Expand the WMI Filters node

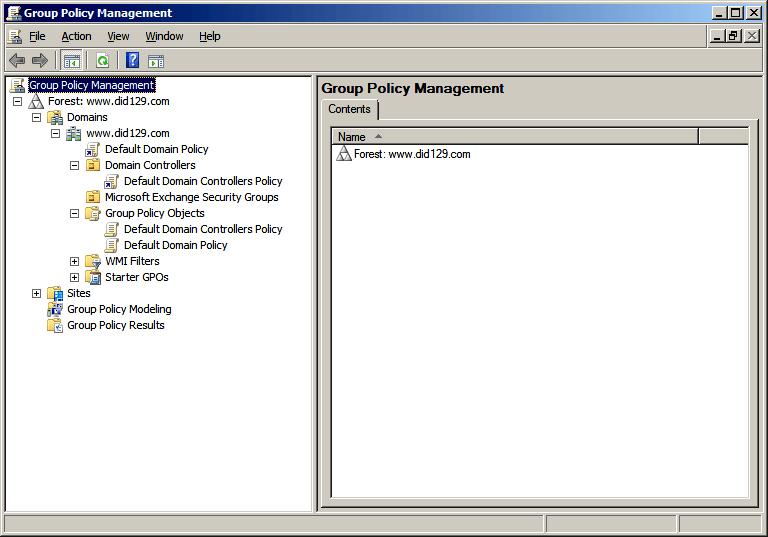(74, 262)
